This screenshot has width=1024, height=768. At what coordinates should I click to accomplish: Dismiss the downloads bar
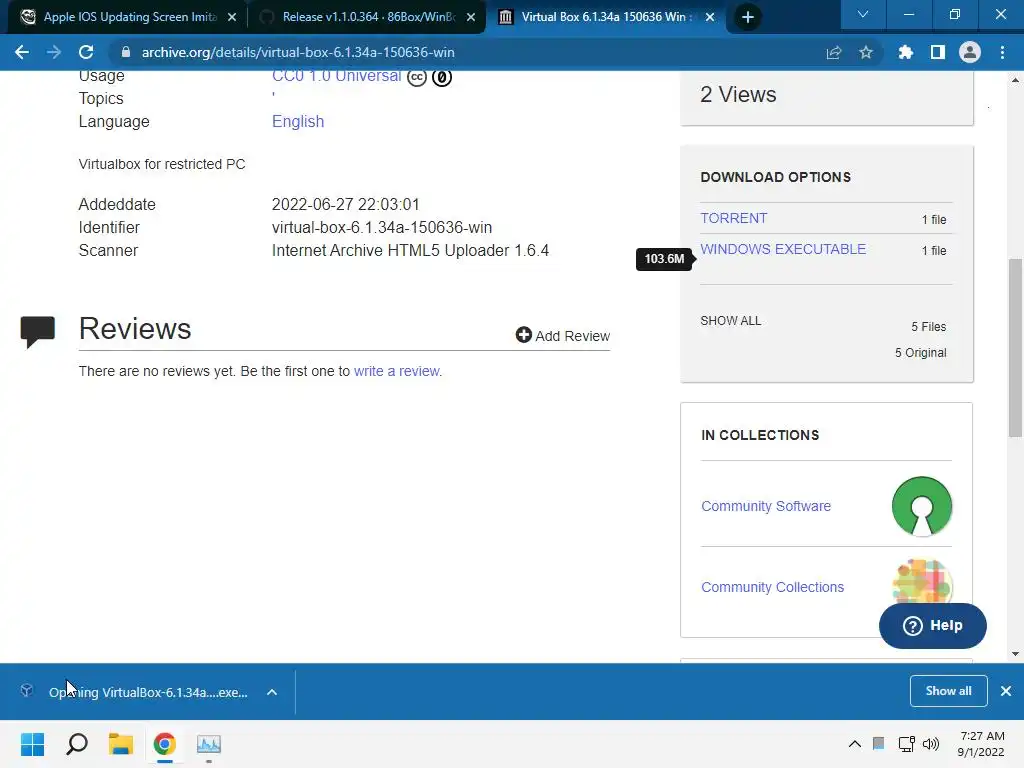[1006, 691]
